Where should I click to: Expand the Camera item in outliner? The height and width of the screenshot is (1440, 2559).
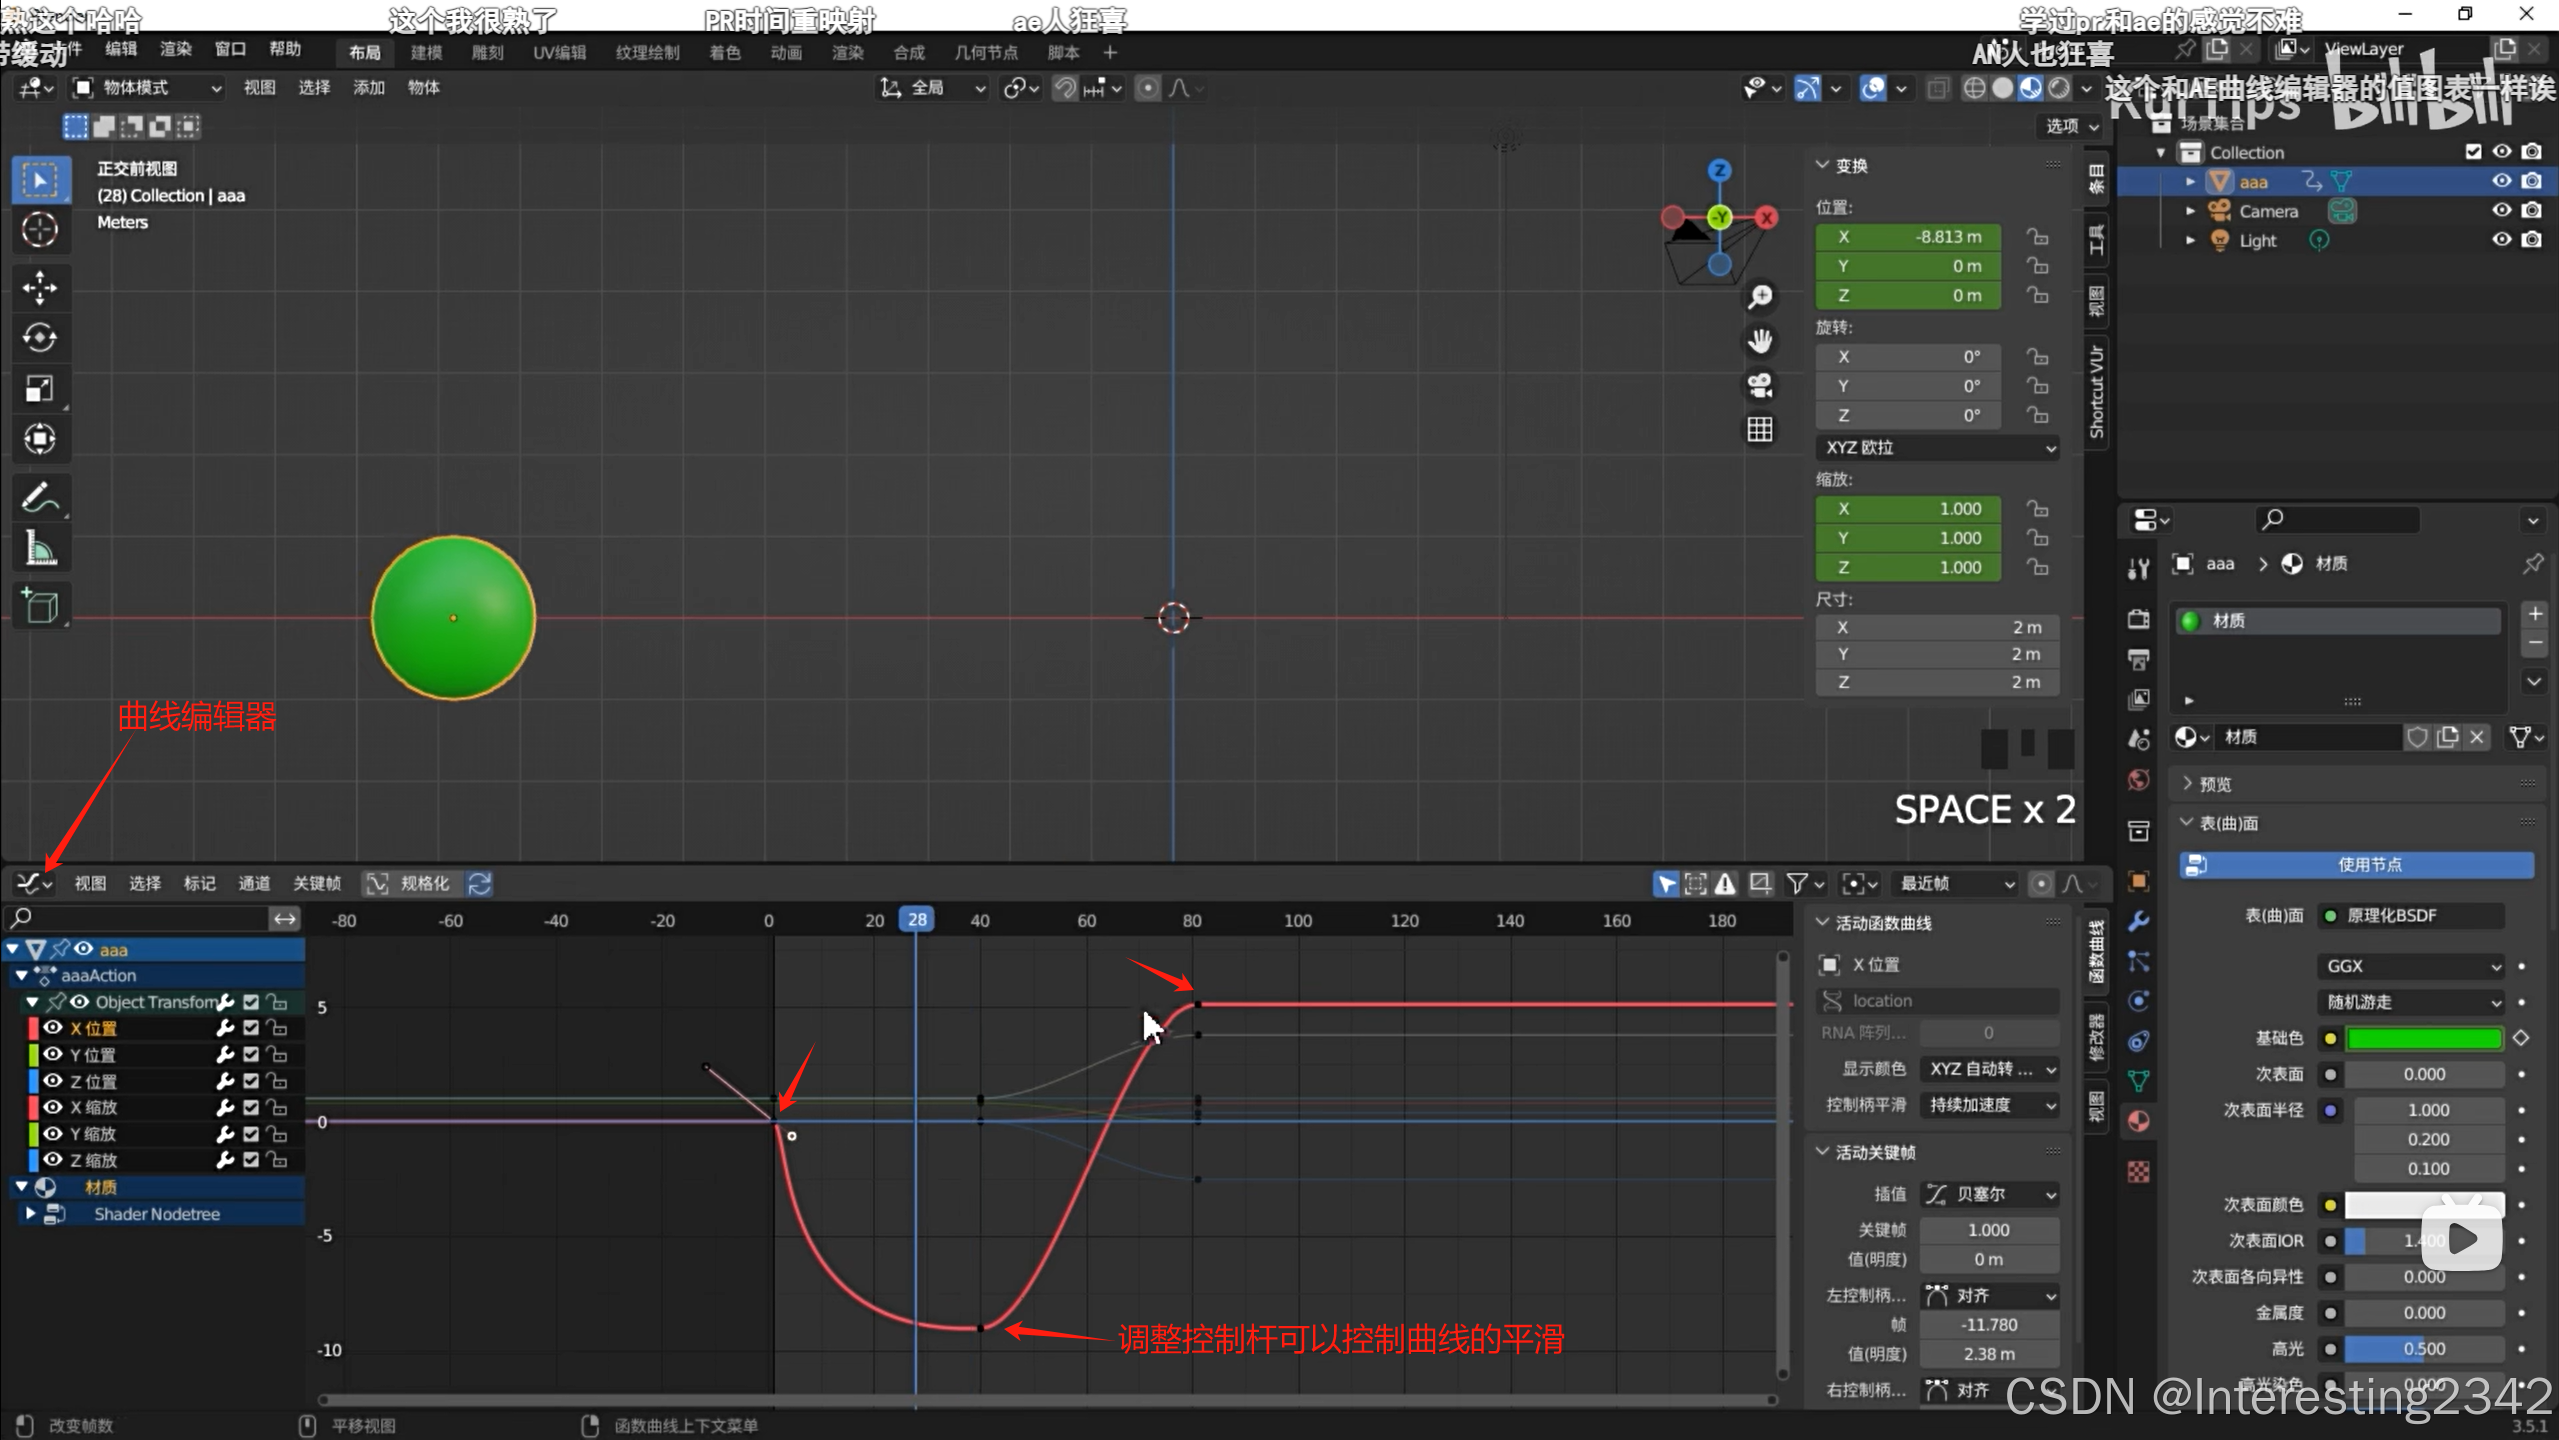(2190, 211)
